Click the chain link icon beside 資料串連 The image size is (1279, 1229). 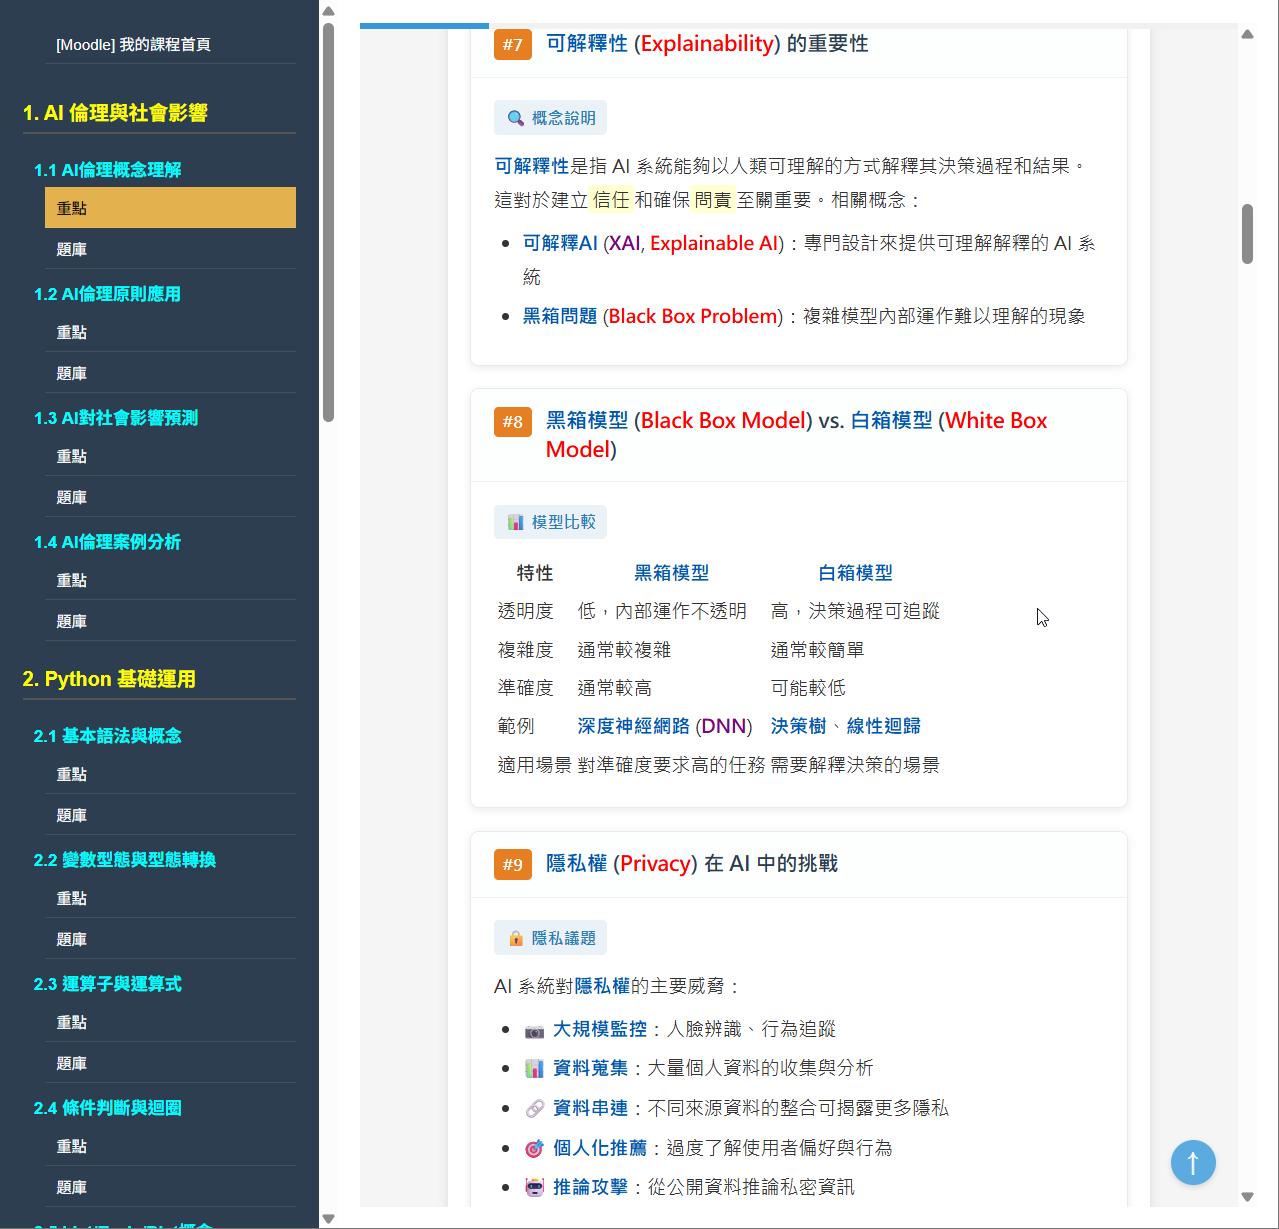(535, 1108)
